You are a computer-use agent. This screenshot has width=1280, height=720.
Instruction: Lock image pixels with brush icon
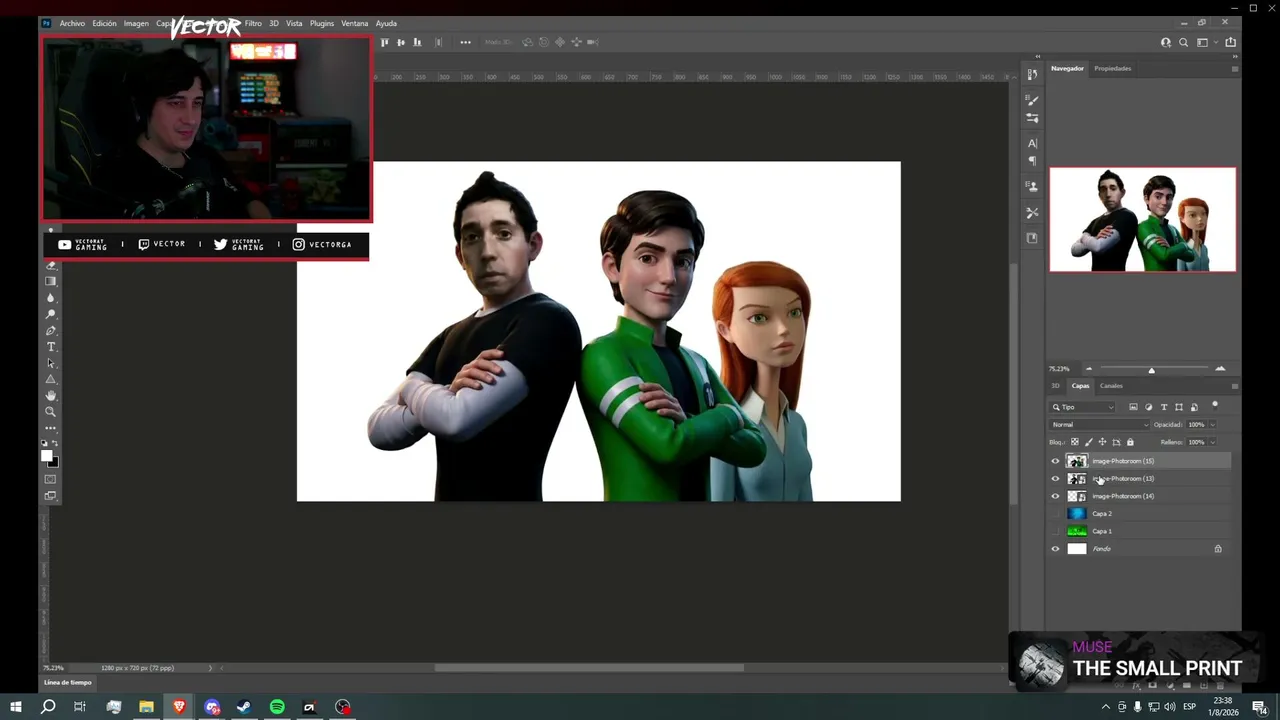tap(1089, 442)
